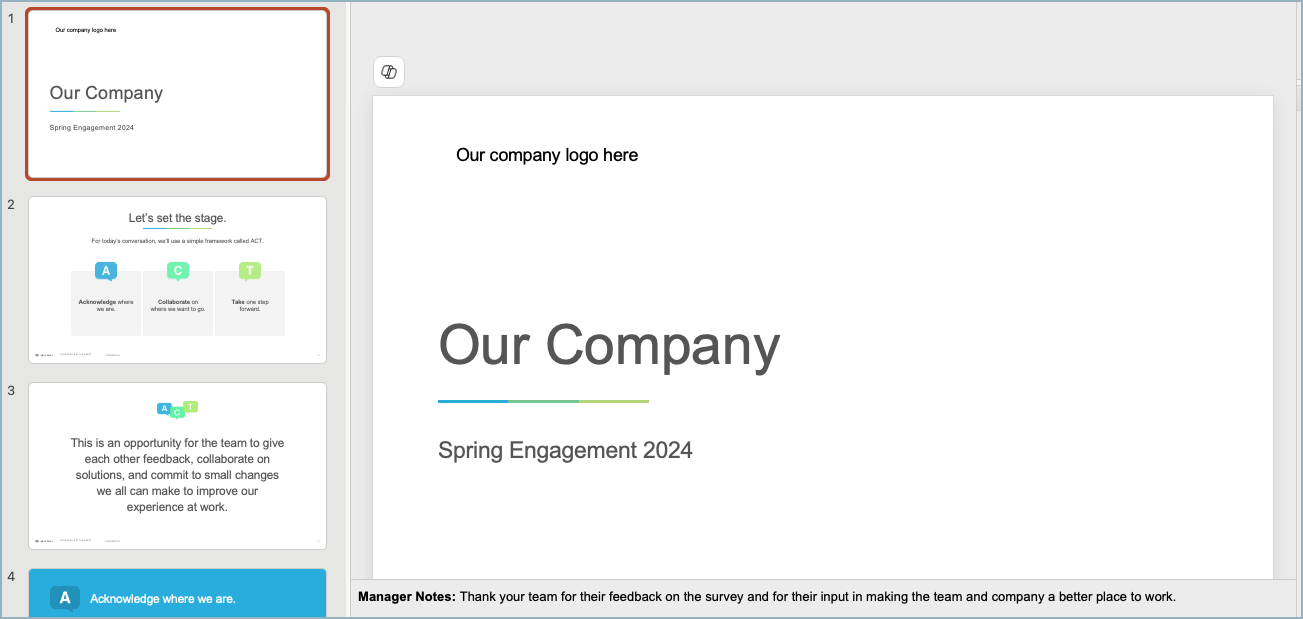The image size is (1303, 619).
Task: Click the 'Our company logo here' placeholder
Action: pos(547,155)
